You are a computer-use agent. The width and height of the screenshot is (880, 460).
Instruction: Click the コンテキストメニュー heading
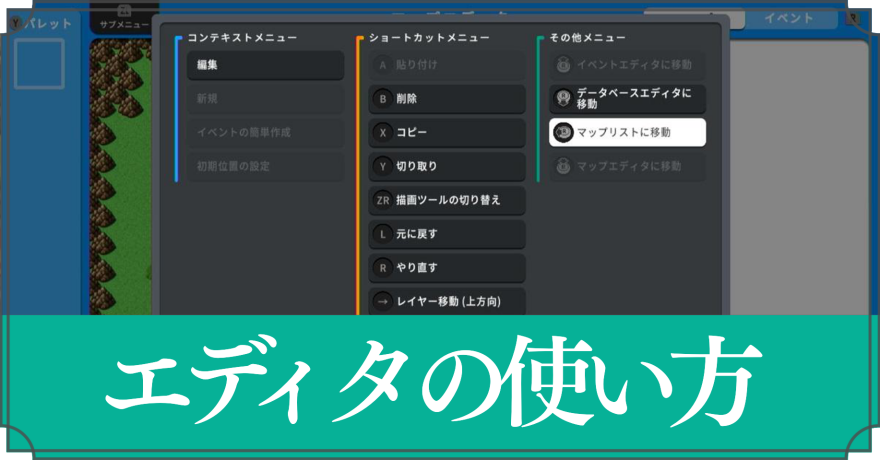point(242,38)
